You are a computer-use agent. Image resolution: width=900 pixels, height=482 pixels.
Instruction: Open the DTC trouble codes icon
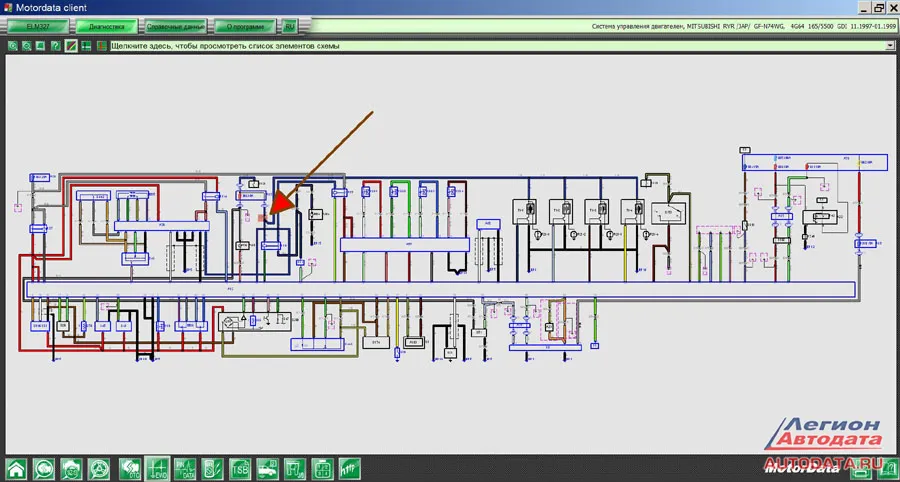130,469
